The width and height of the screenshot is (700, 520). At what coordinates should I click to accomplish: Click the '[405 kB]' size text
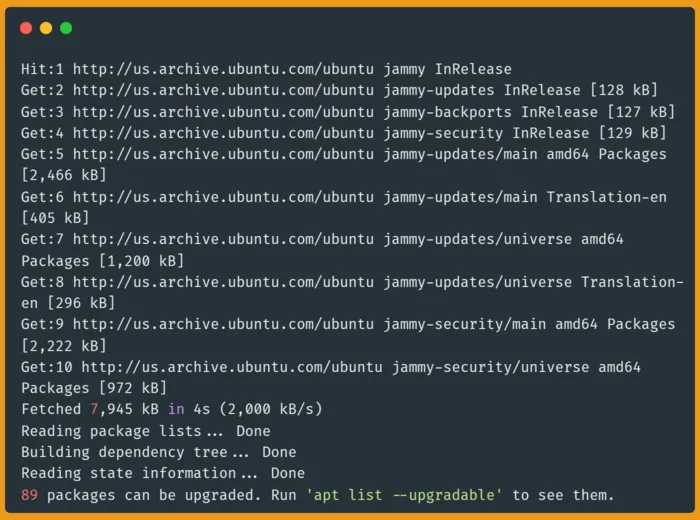point(55,218)
